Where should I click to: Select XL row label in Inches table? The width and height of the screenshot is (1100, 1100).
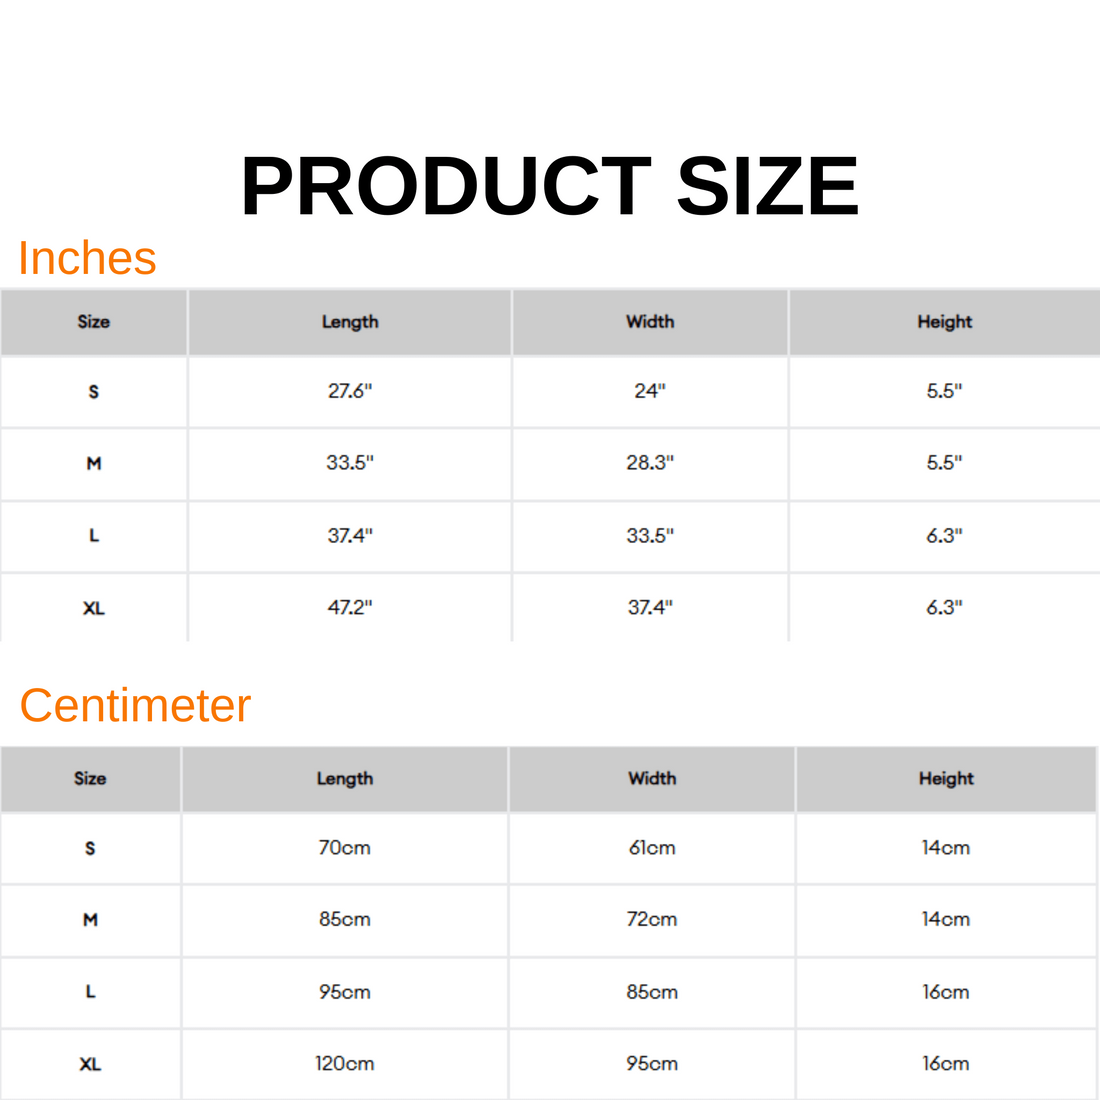(93, 608)
